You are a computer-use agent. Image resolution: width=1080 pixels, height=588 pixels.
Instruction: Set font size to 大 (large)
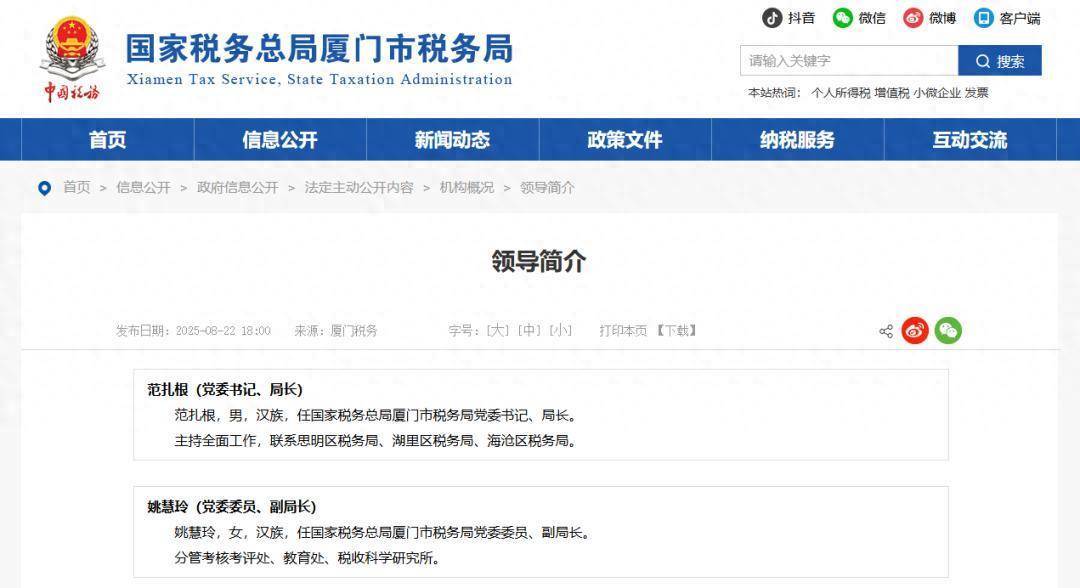[x=497, y=330]
